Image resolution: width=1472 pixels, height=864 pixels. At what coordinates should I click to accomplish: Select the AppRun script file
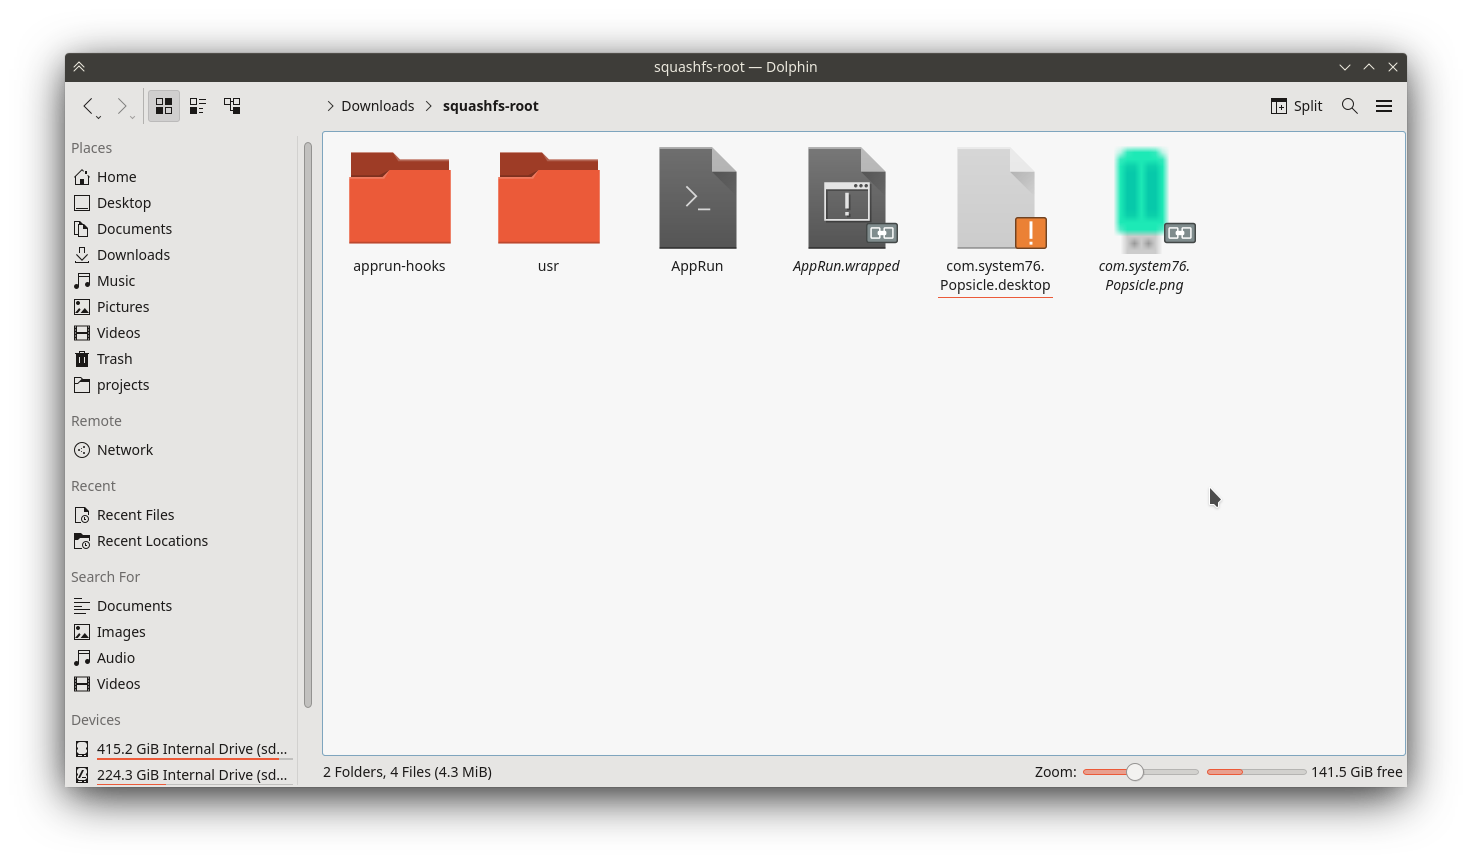[697, 211]
